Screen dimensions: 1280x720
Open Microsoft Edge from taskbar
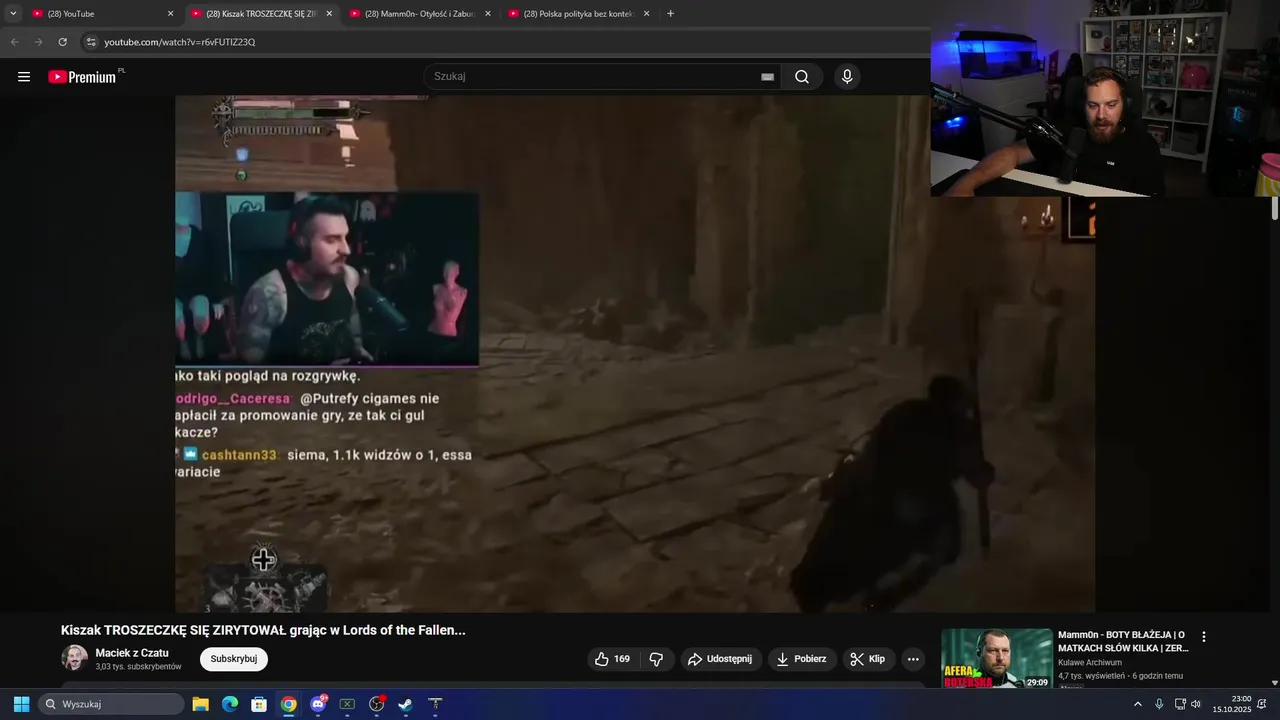pyautogui.click(x=230, y=704)
